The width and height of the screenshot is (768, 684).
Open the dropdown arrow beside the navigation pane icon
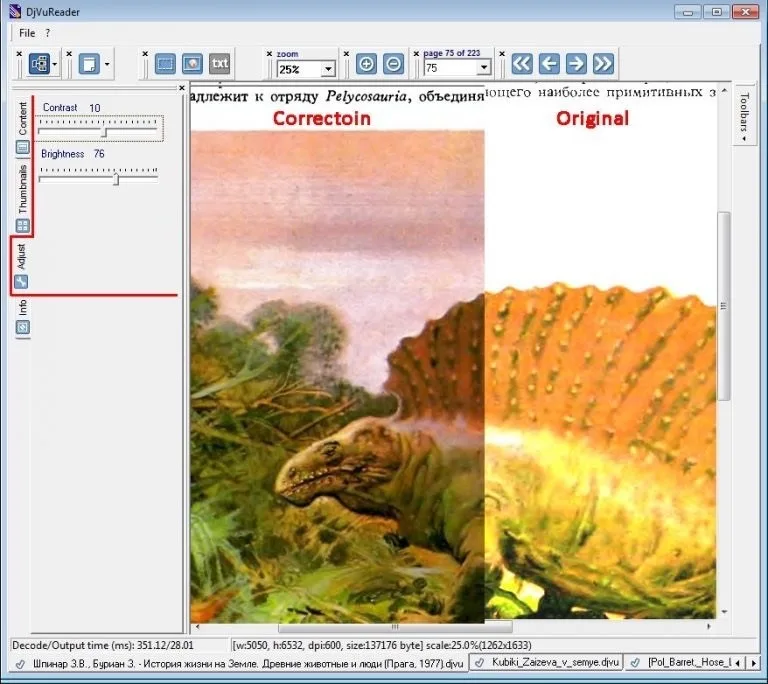click(55, 64)
